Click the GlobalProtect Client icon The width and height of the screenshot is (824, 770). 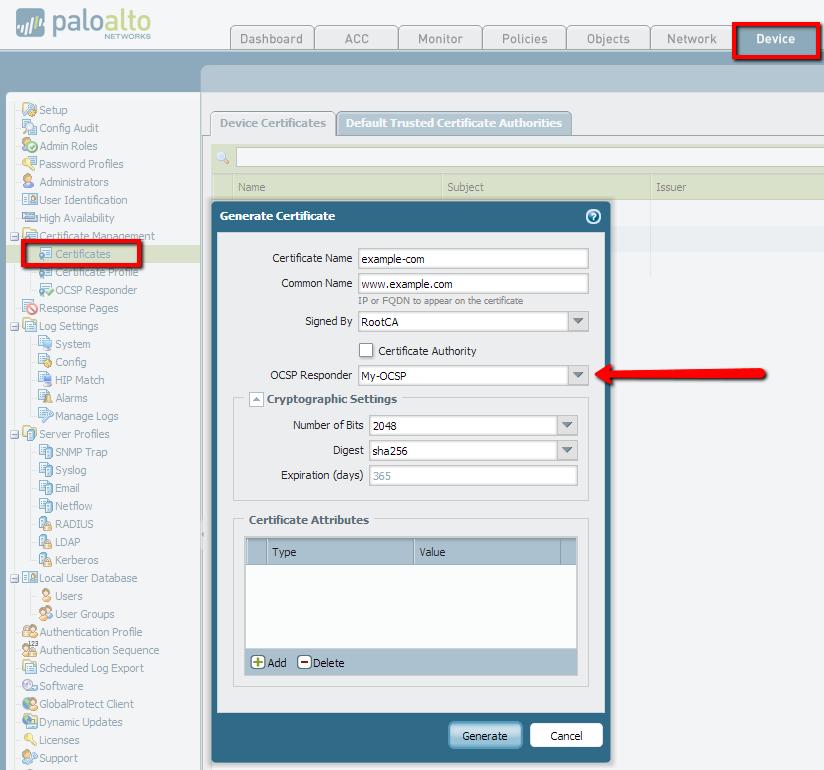click(x=30, y=703)
